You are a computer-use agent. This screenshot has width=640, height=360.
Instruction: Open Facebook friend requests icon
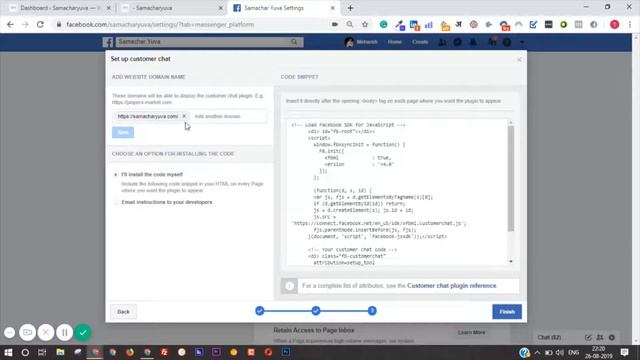(442, 42)
